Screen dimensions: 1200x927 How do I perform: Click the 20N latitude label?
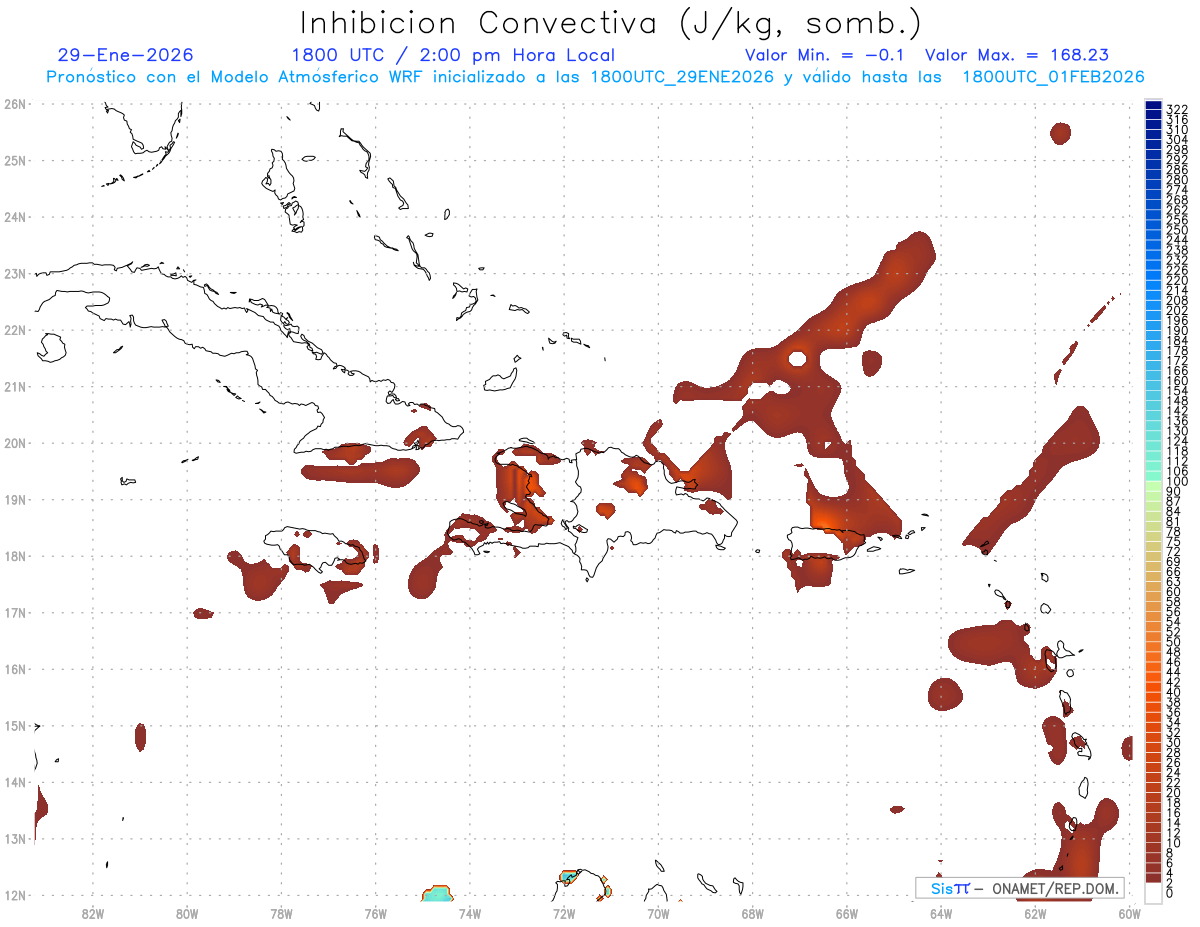pyautogui.click(x=15, y=443)
